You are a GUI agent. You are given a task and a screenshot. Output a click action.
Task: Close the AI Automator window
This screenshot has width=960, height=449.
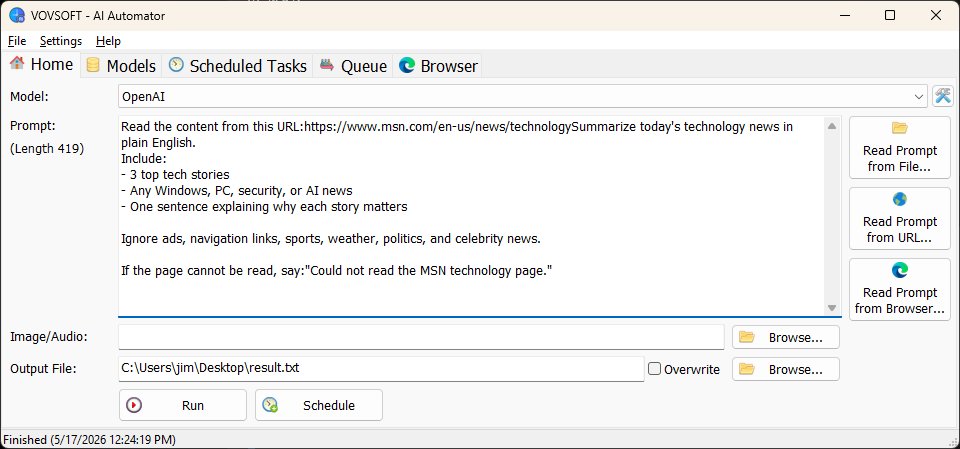point(936,15)
